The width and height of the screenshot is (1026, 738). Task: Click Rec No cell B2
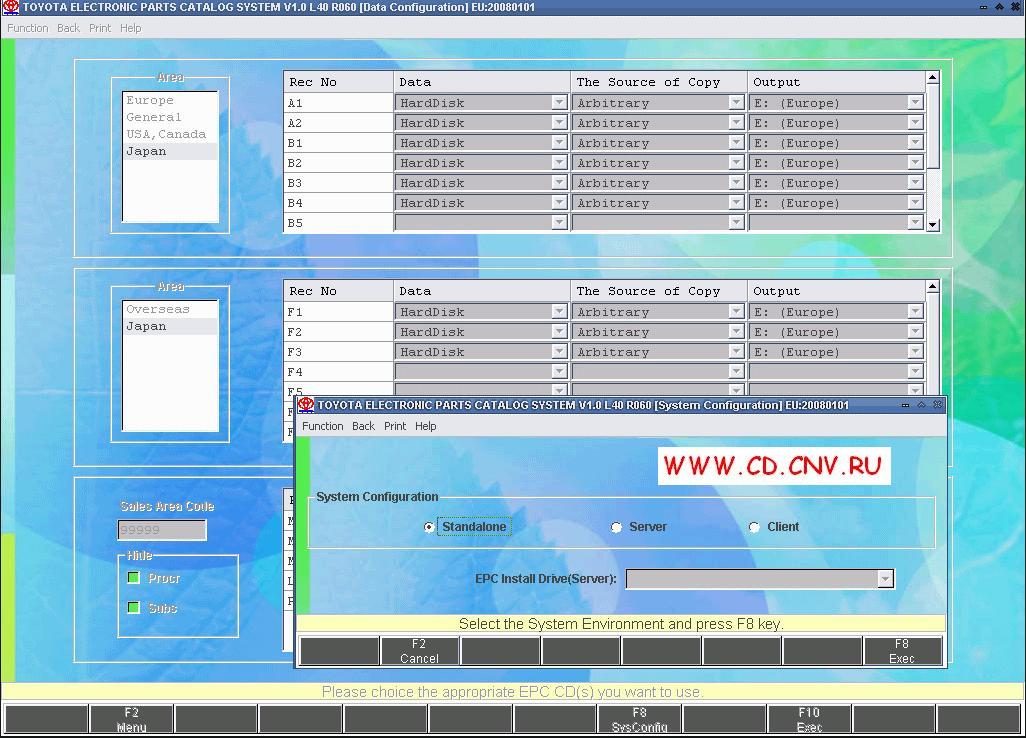[x=338, y=163]
